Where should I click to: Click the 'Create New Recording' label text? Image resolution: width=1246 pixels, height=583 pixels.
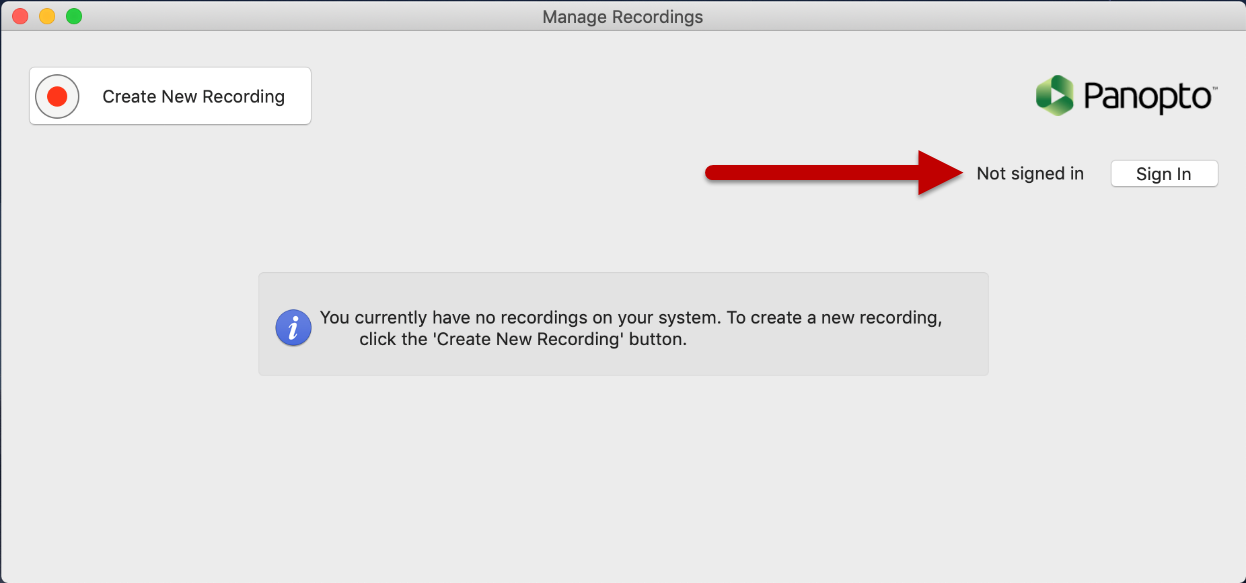point(194,97)
